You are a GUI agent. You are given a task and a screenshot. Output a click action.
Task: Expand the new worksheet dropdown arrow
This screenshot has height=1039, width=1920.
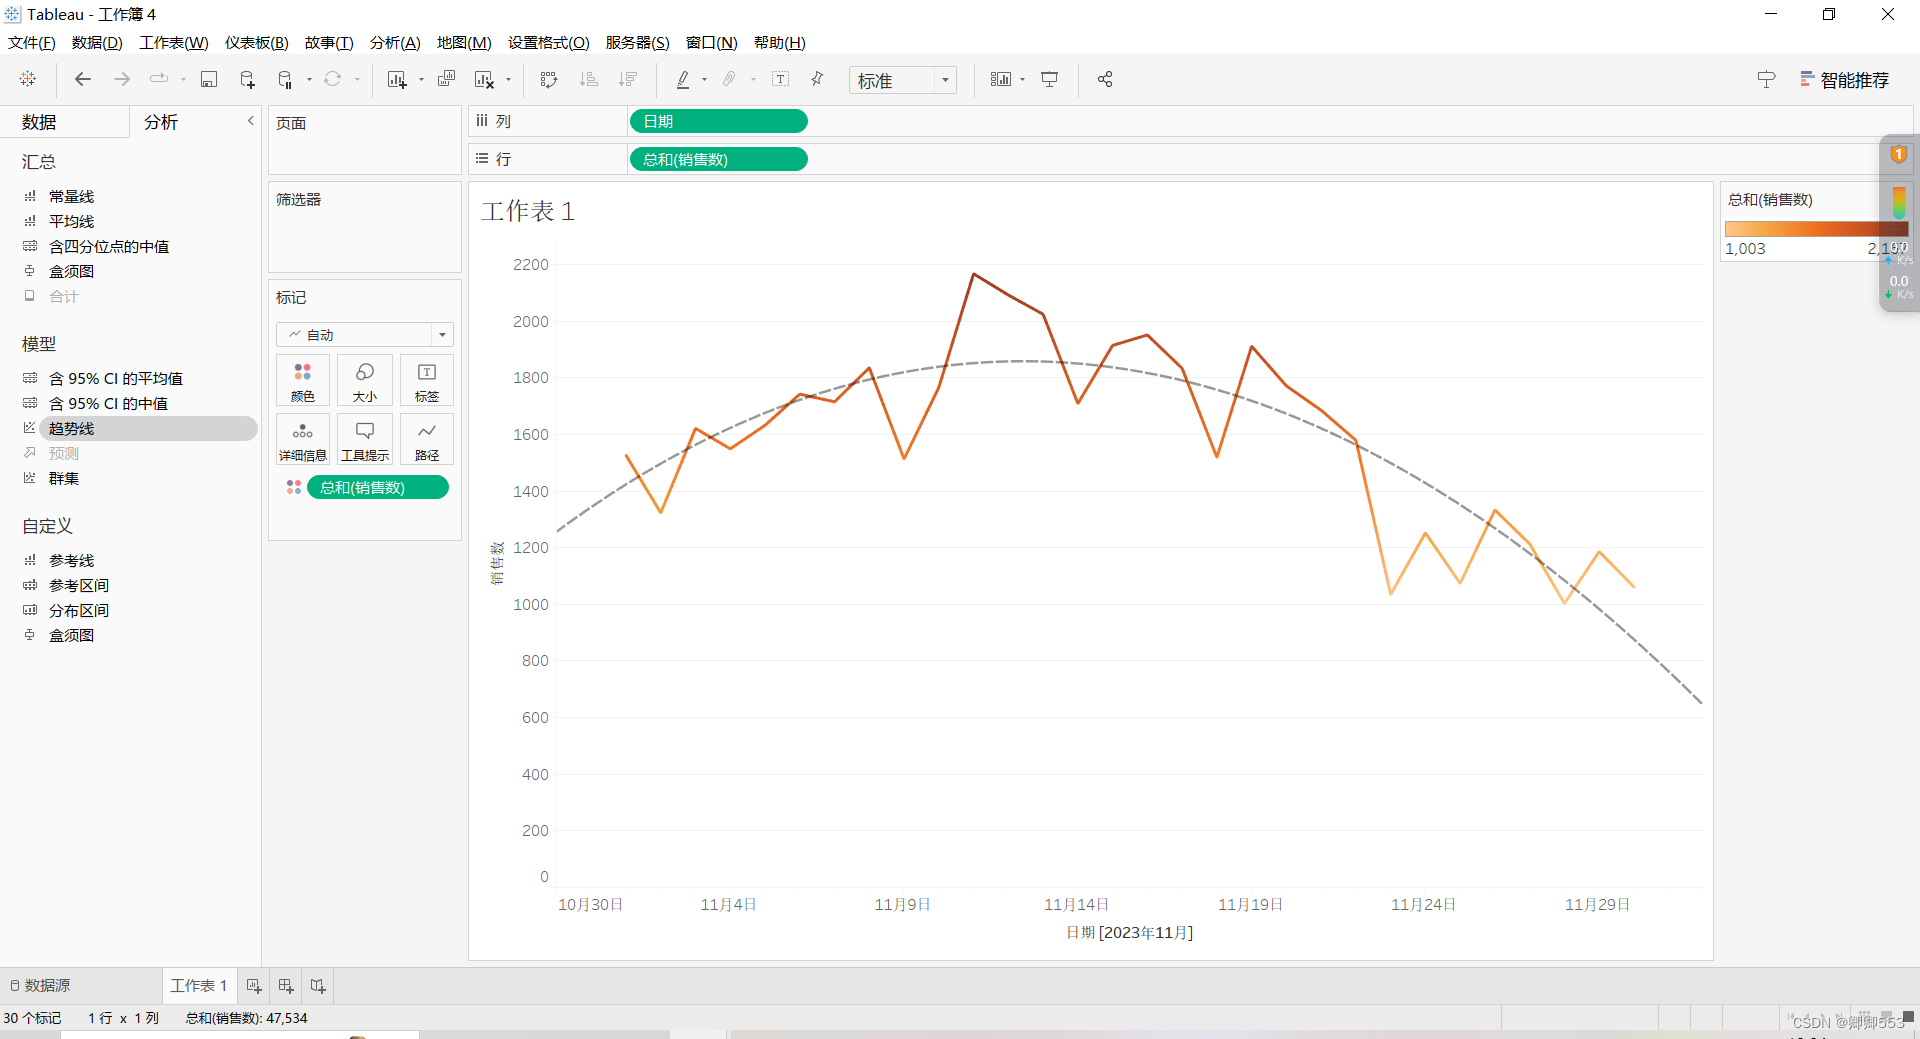pyautogui.click(x=421, y=80)
